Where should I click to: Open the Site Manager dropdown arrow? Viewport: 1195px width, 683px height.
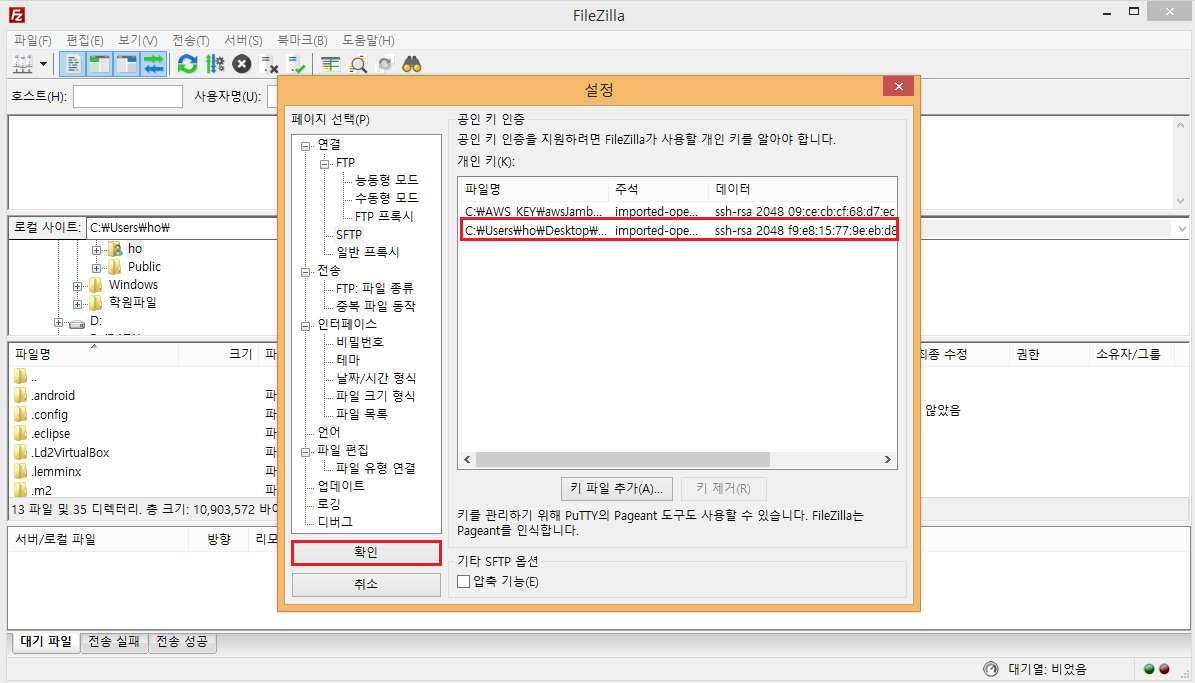pos(43,65)
